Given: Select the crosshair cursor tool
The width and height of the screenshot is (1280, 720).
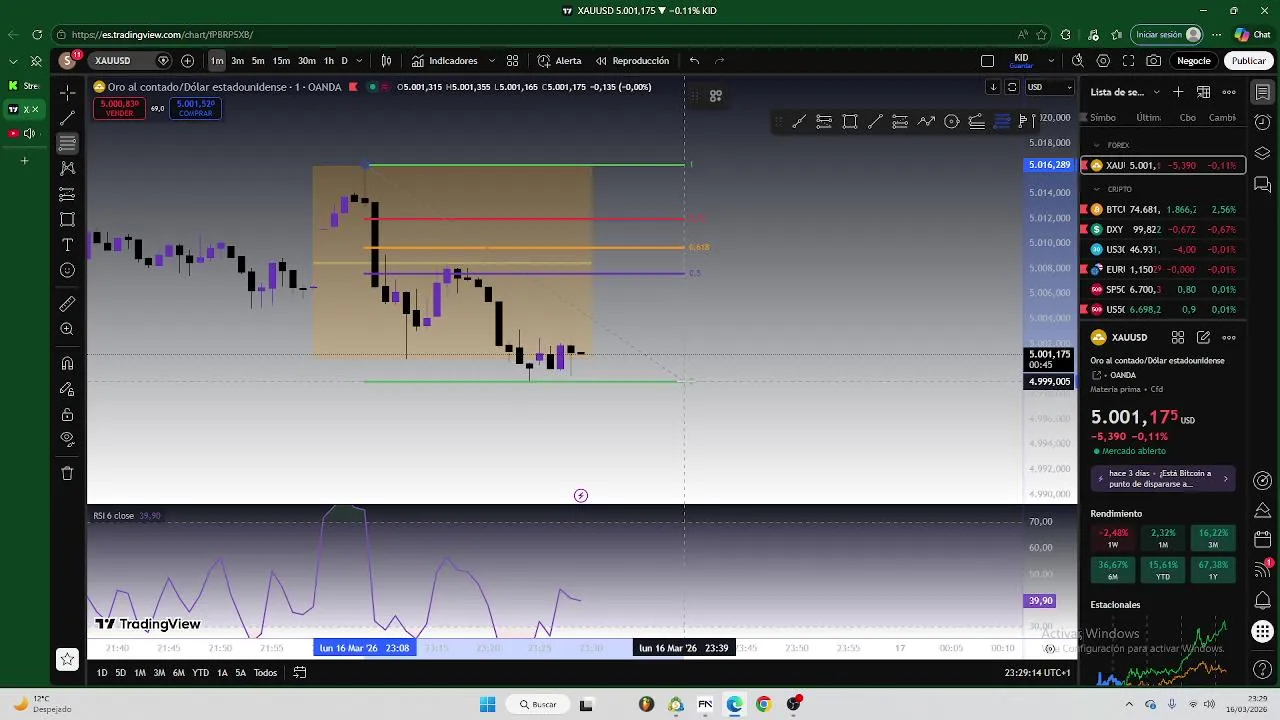Looking at the screenshot, I should [67, 92].
